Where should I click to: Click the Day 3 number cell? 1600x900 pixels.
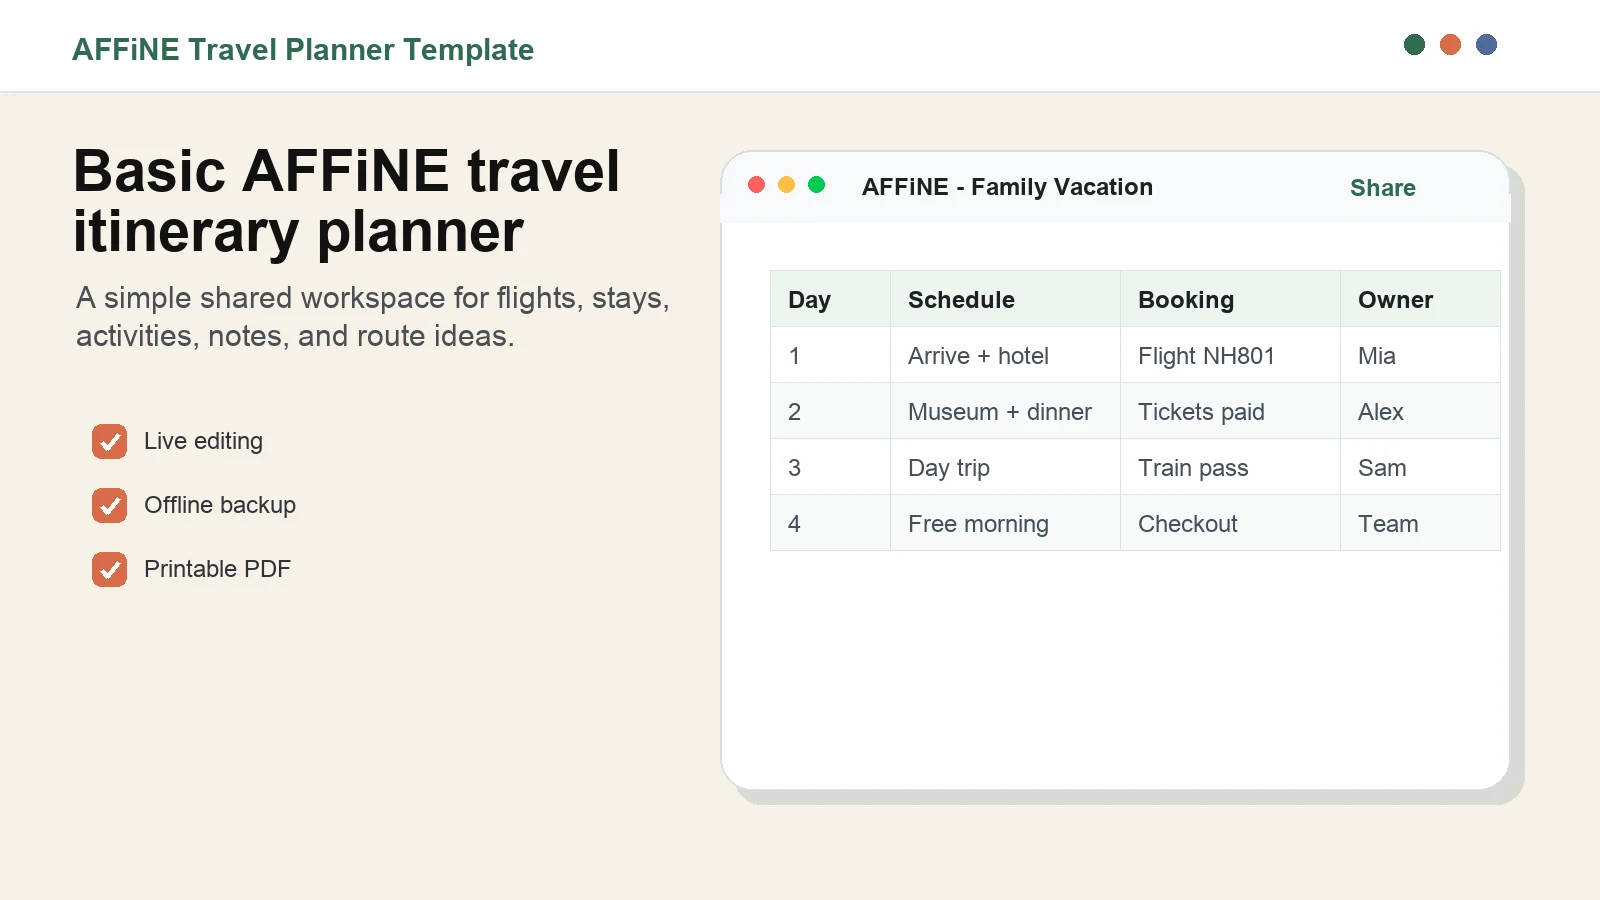pyautogui.click(x=830, y=467)
